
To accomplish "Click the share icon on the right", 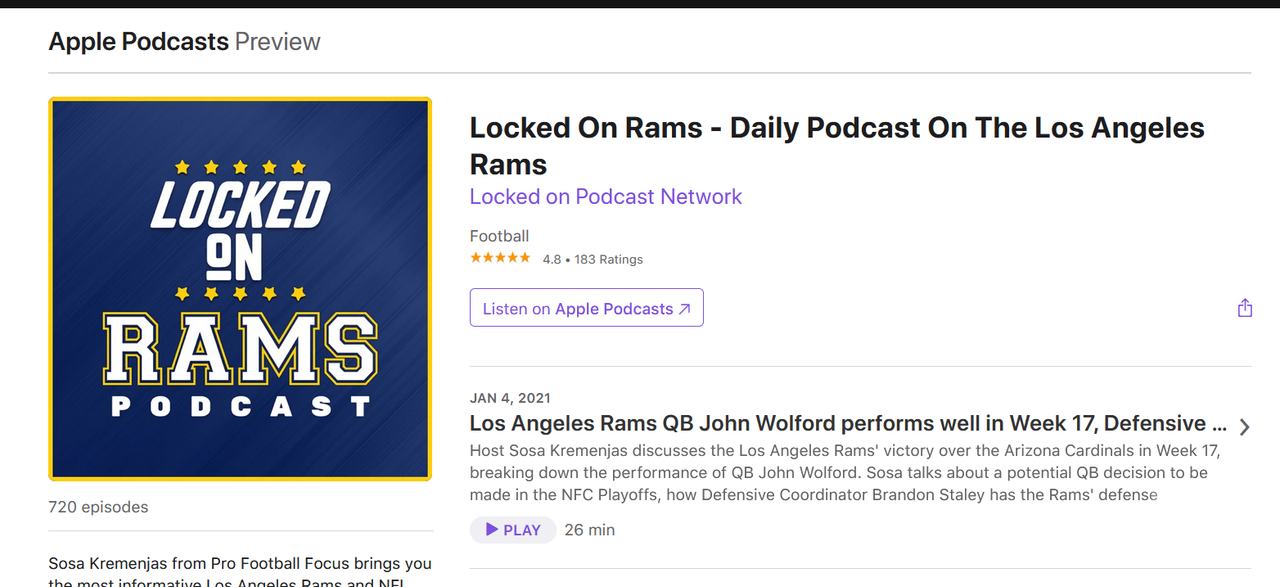I will [x=1244, y=308].
